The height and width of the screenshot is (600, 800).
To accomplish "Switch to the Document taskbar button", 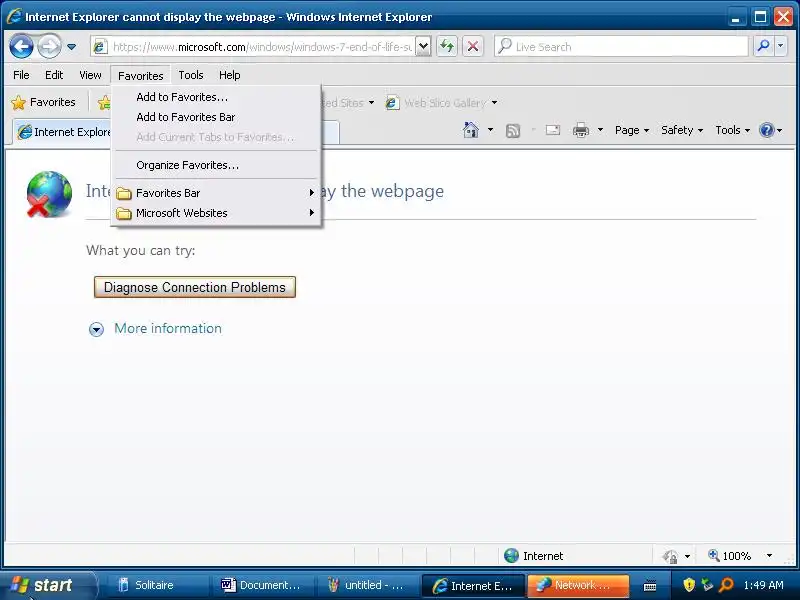I will [x=264, y=585].
